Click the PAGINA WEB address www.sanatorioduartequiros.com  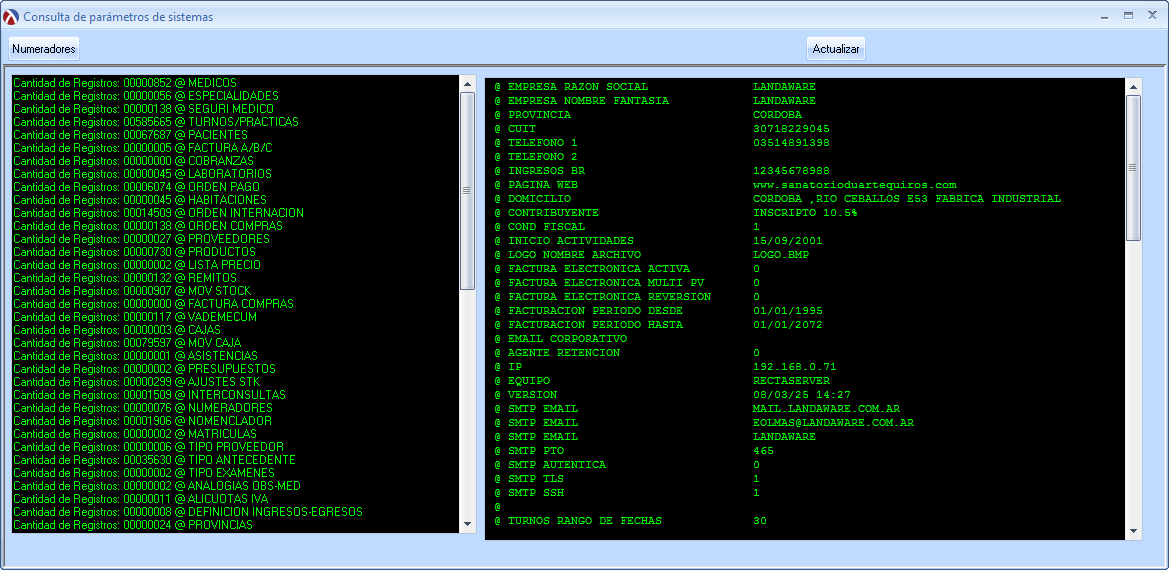(854, 185)
